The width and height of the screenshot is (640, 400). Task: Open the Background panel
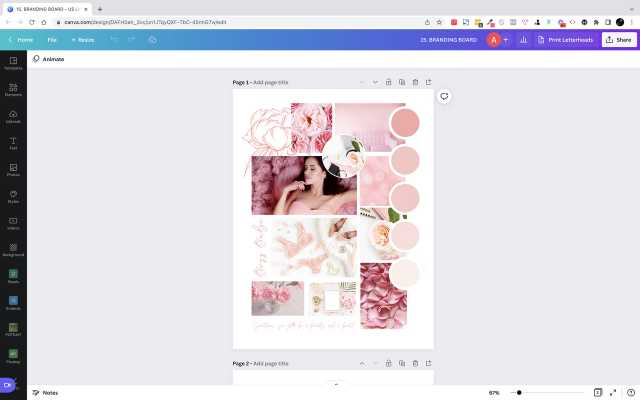13,250
